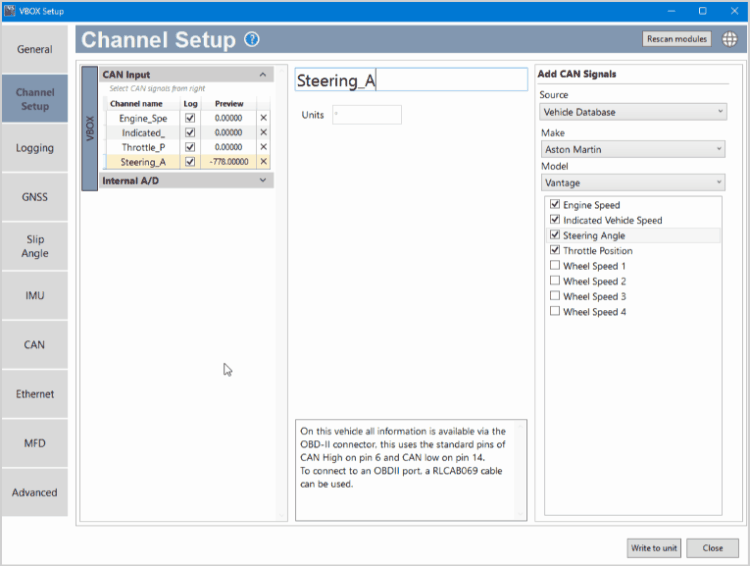Open the MFD tab
This screenshot has width=750, height=566.
(34, 444)
